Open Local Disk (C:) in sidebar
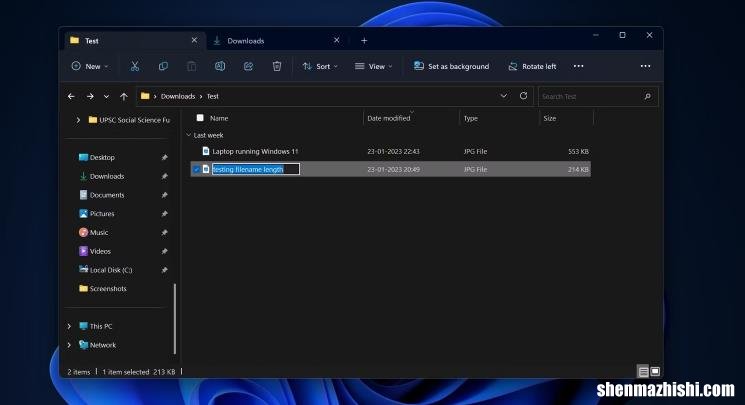Image resolution: width=745 pixels, height=405 pixels. coord(105,270)
